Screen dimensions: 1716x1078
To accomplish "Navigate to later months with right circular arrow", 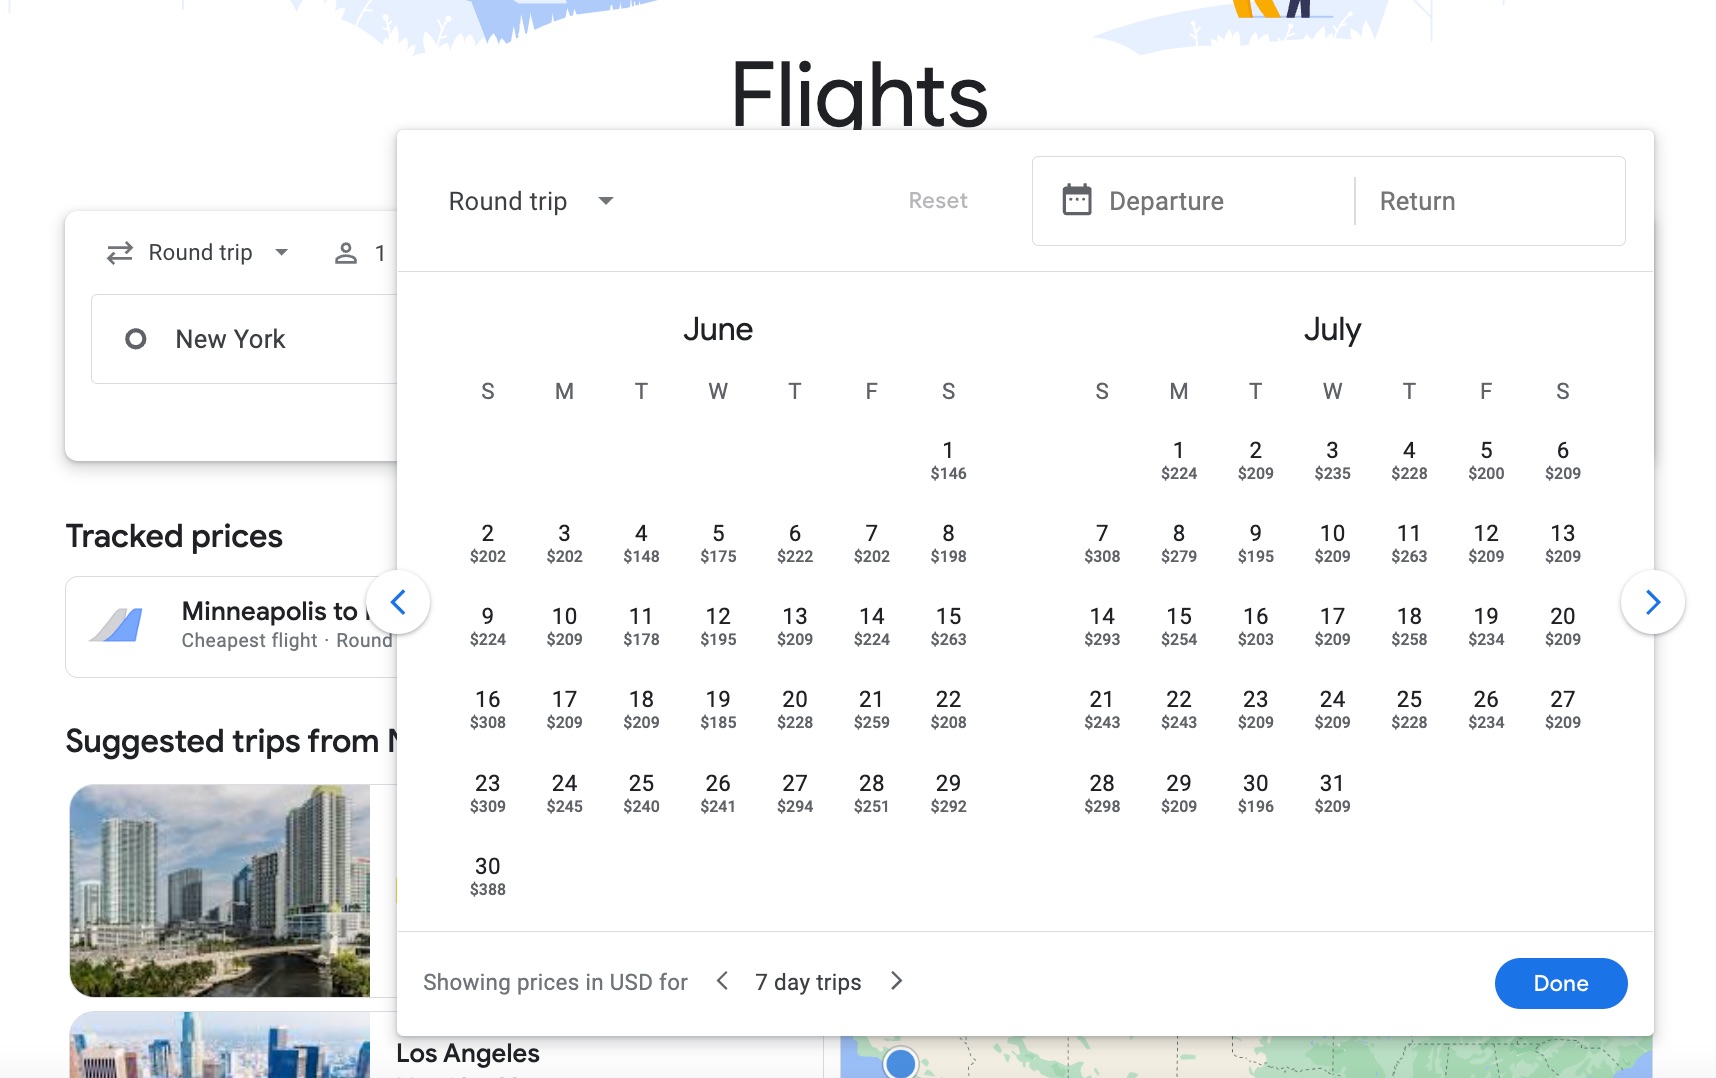I will 1653,602.
